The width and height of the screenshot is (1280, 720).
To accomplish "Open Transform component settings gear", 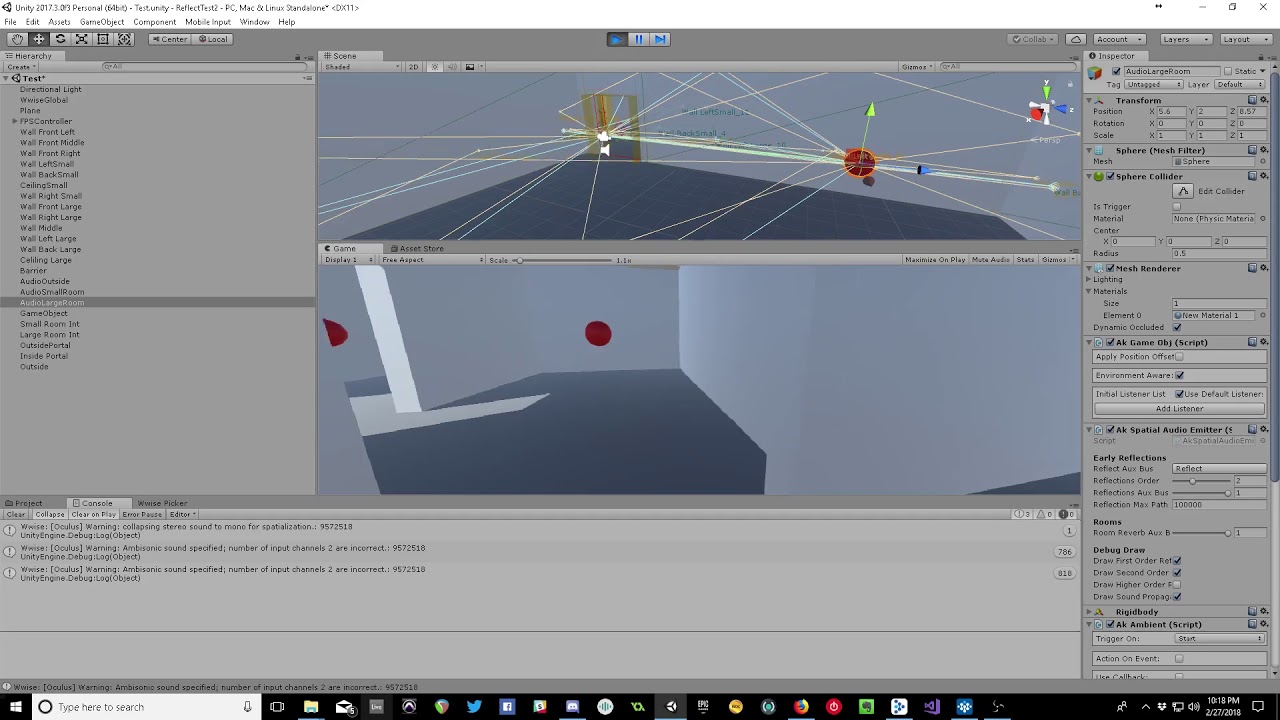I will 1264,100.
